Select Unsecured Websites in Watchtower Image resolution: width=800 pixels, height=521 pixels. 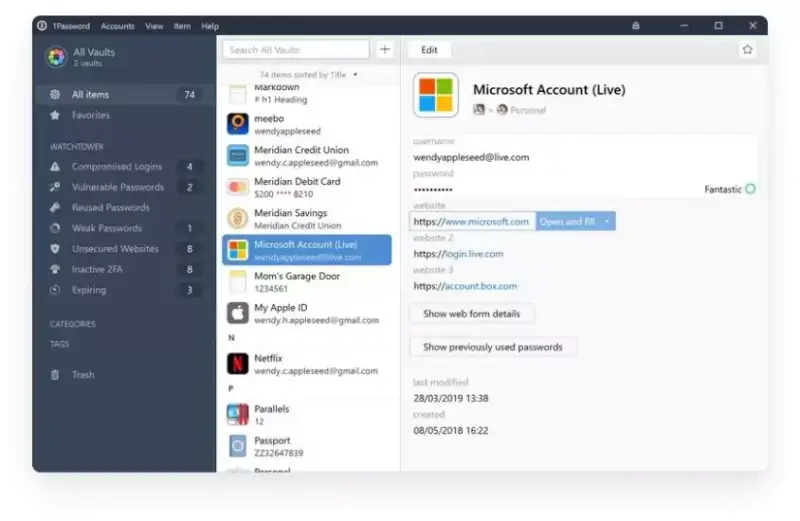click(124, 249)
